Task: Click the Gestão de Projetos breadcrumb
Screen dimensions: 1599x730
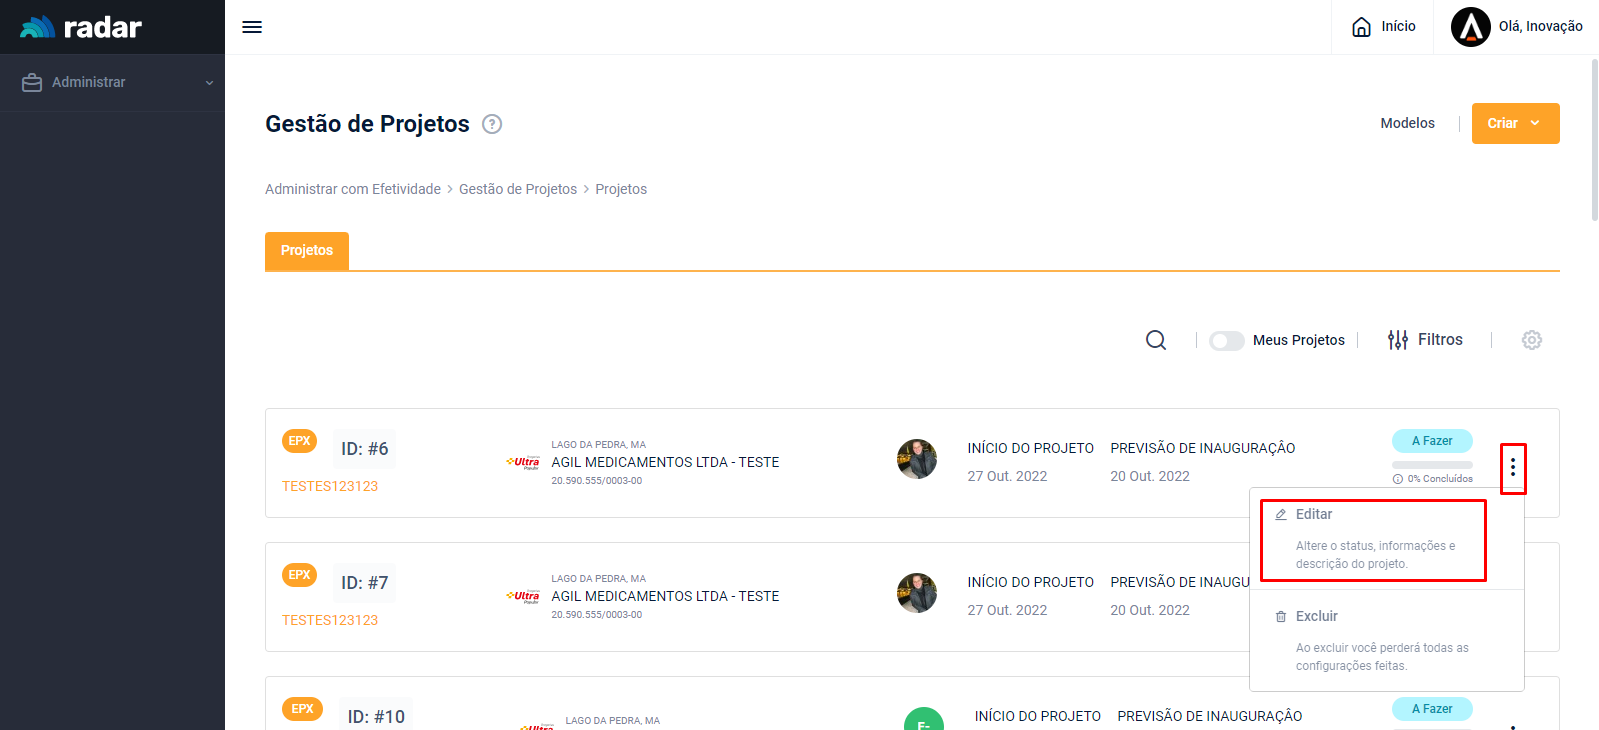Action: point(518,189)
